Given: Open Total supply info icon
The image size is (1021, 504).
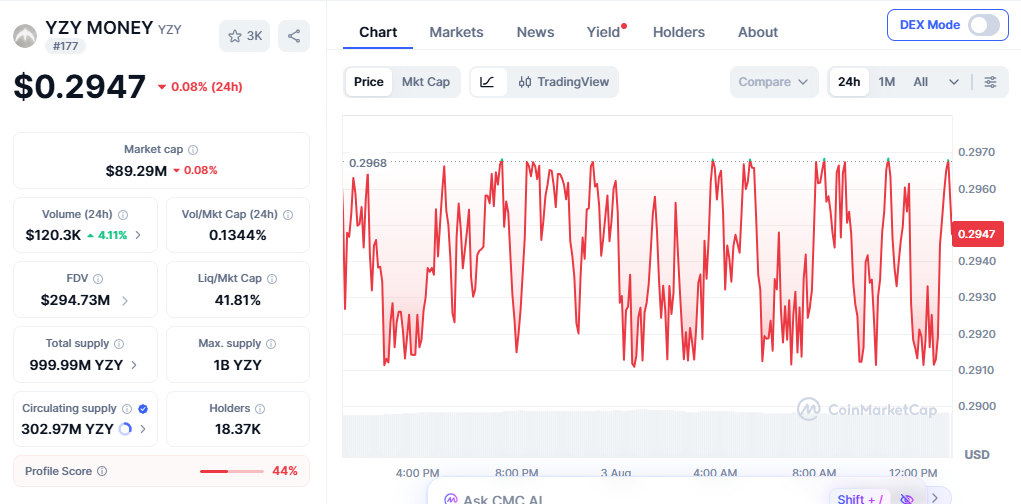Looking at the screenshot, I should [x=119, y=343].
